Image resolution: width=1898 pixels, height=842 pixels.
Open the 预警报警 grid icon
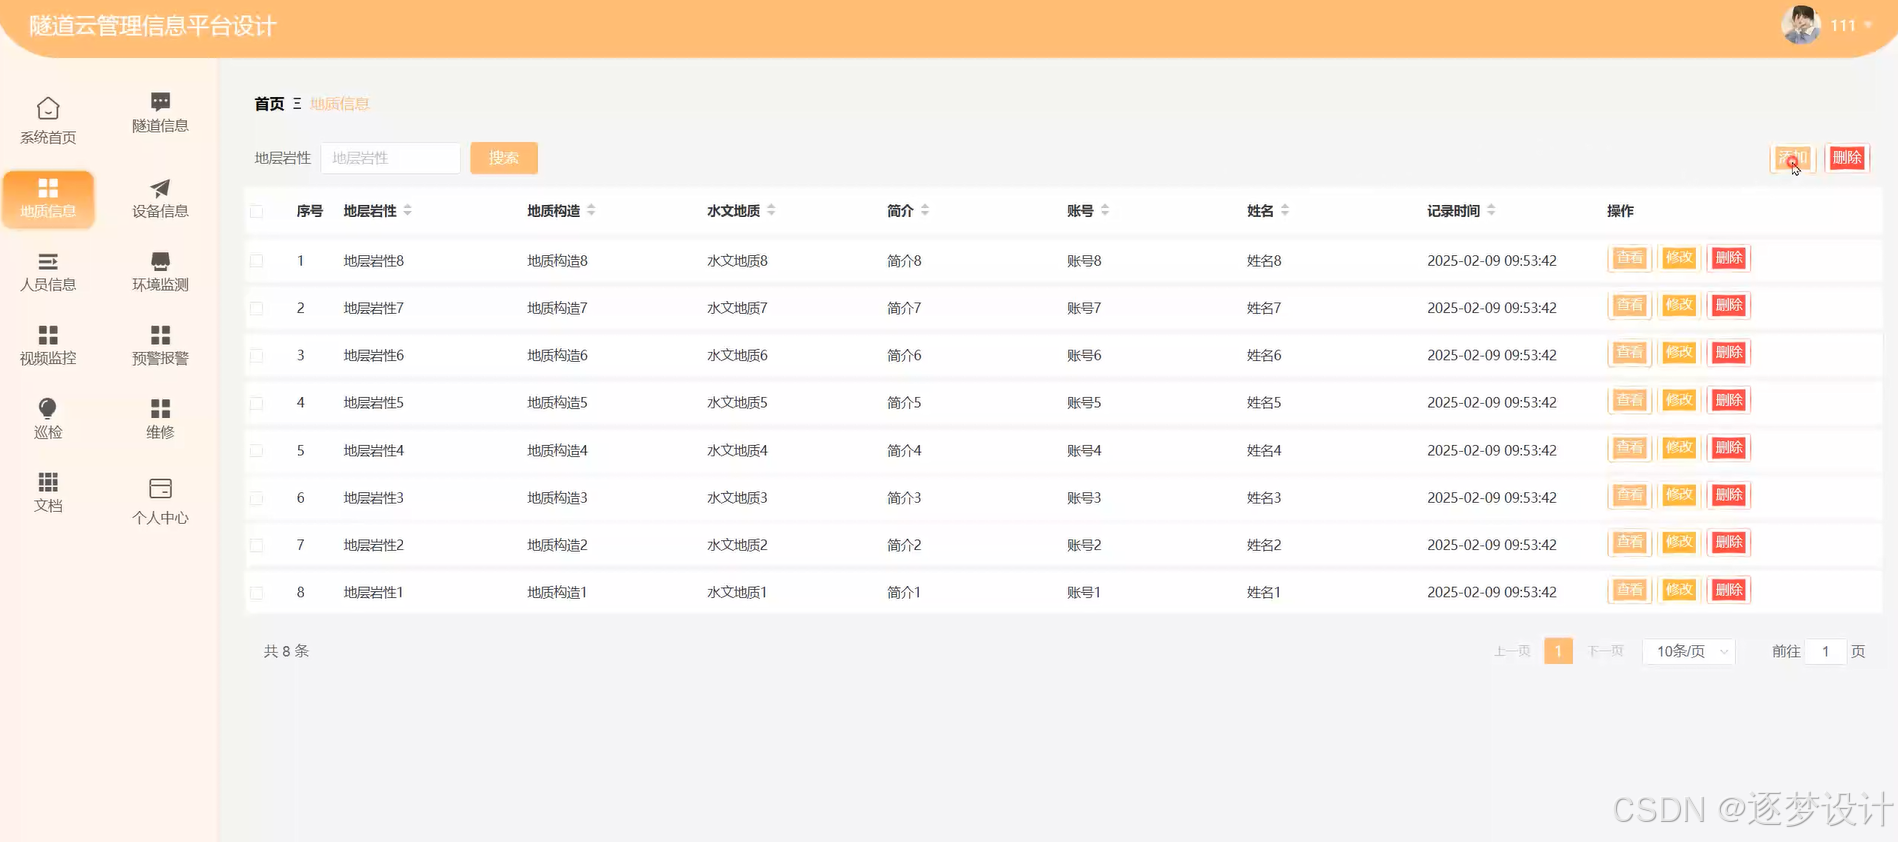tap(160, 335)
